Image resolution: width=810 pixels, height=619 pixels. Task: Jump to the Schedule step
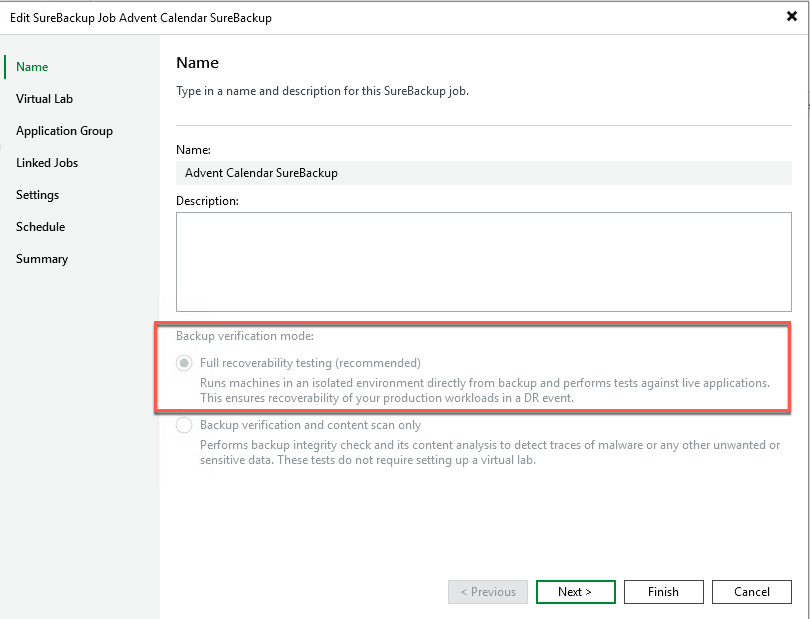coord(40,227)
